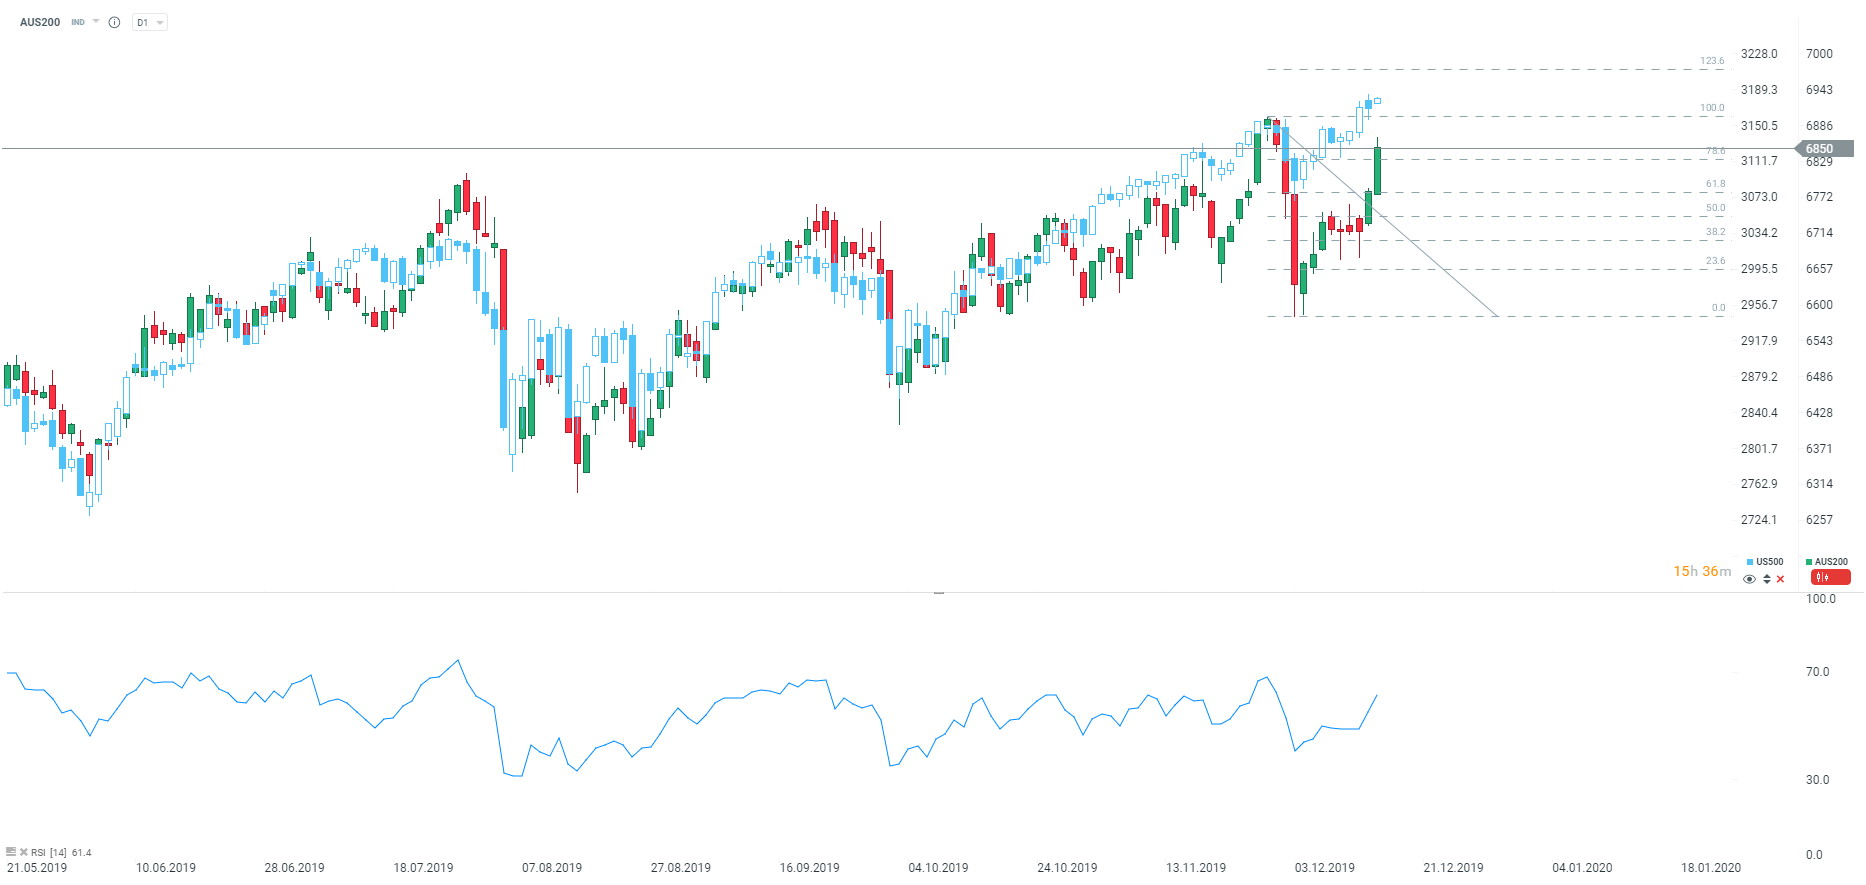Open RSI indicator settings icon
The height and width of the screenshot is (885, 1866).
tap(11, 852)
